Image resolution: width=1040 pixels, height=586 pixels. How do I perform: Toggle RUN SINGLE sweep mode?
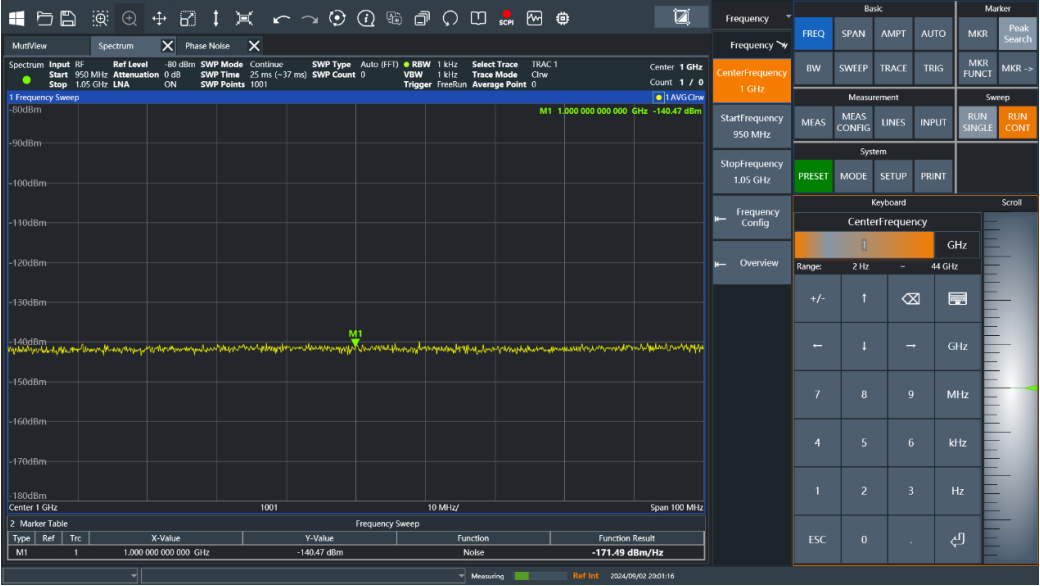coord(978,122)
